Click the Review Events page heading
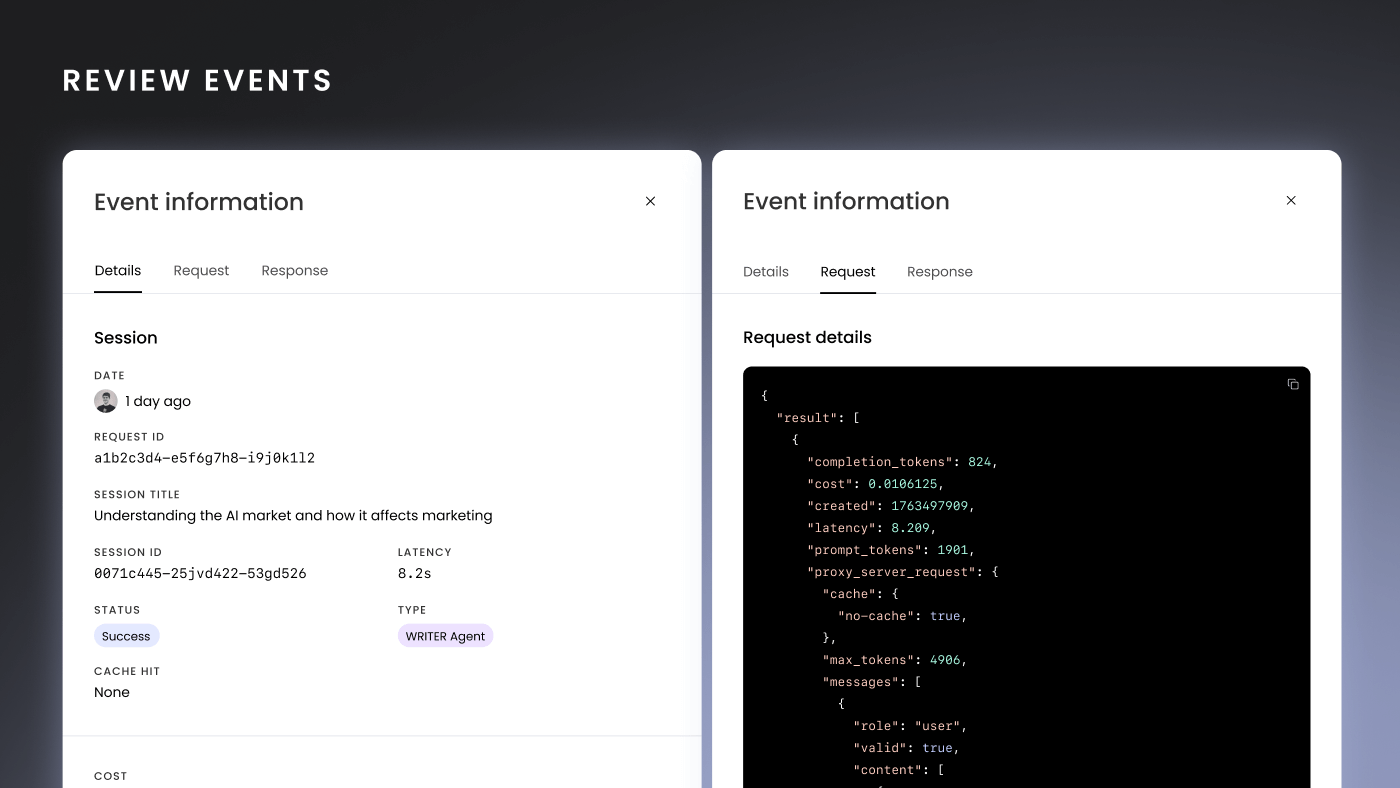The image size is (1400, 788). click(197, 81)
